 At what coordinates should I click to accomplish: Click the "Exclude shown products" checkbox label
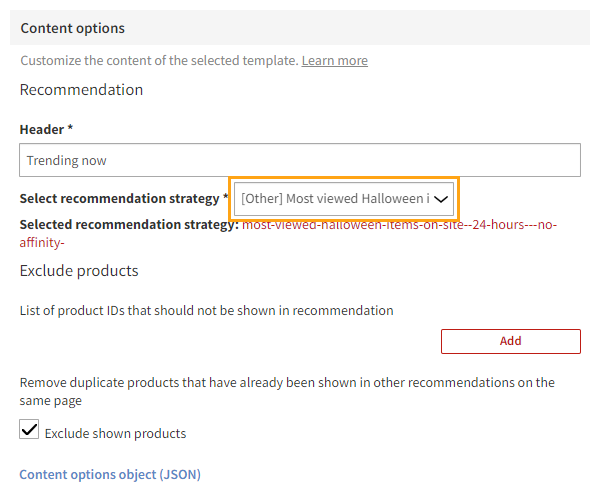point(115,433)
